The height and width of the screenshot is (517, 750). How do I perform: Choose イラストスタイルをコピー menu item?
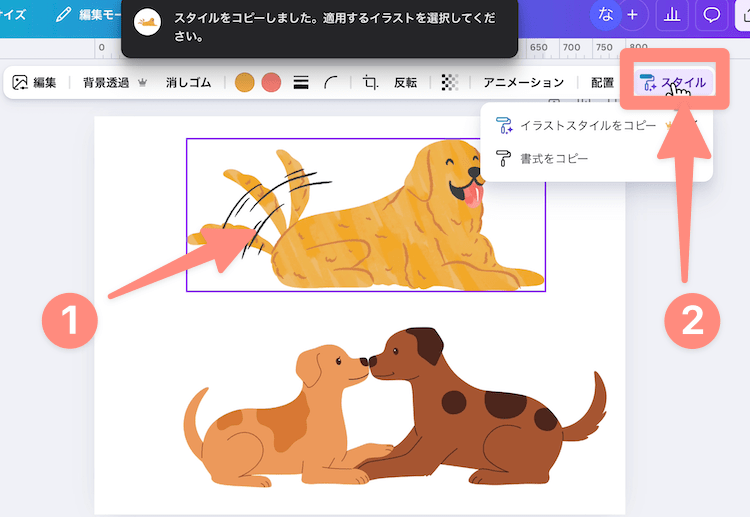pyautogui.click(x=596, y=125)
